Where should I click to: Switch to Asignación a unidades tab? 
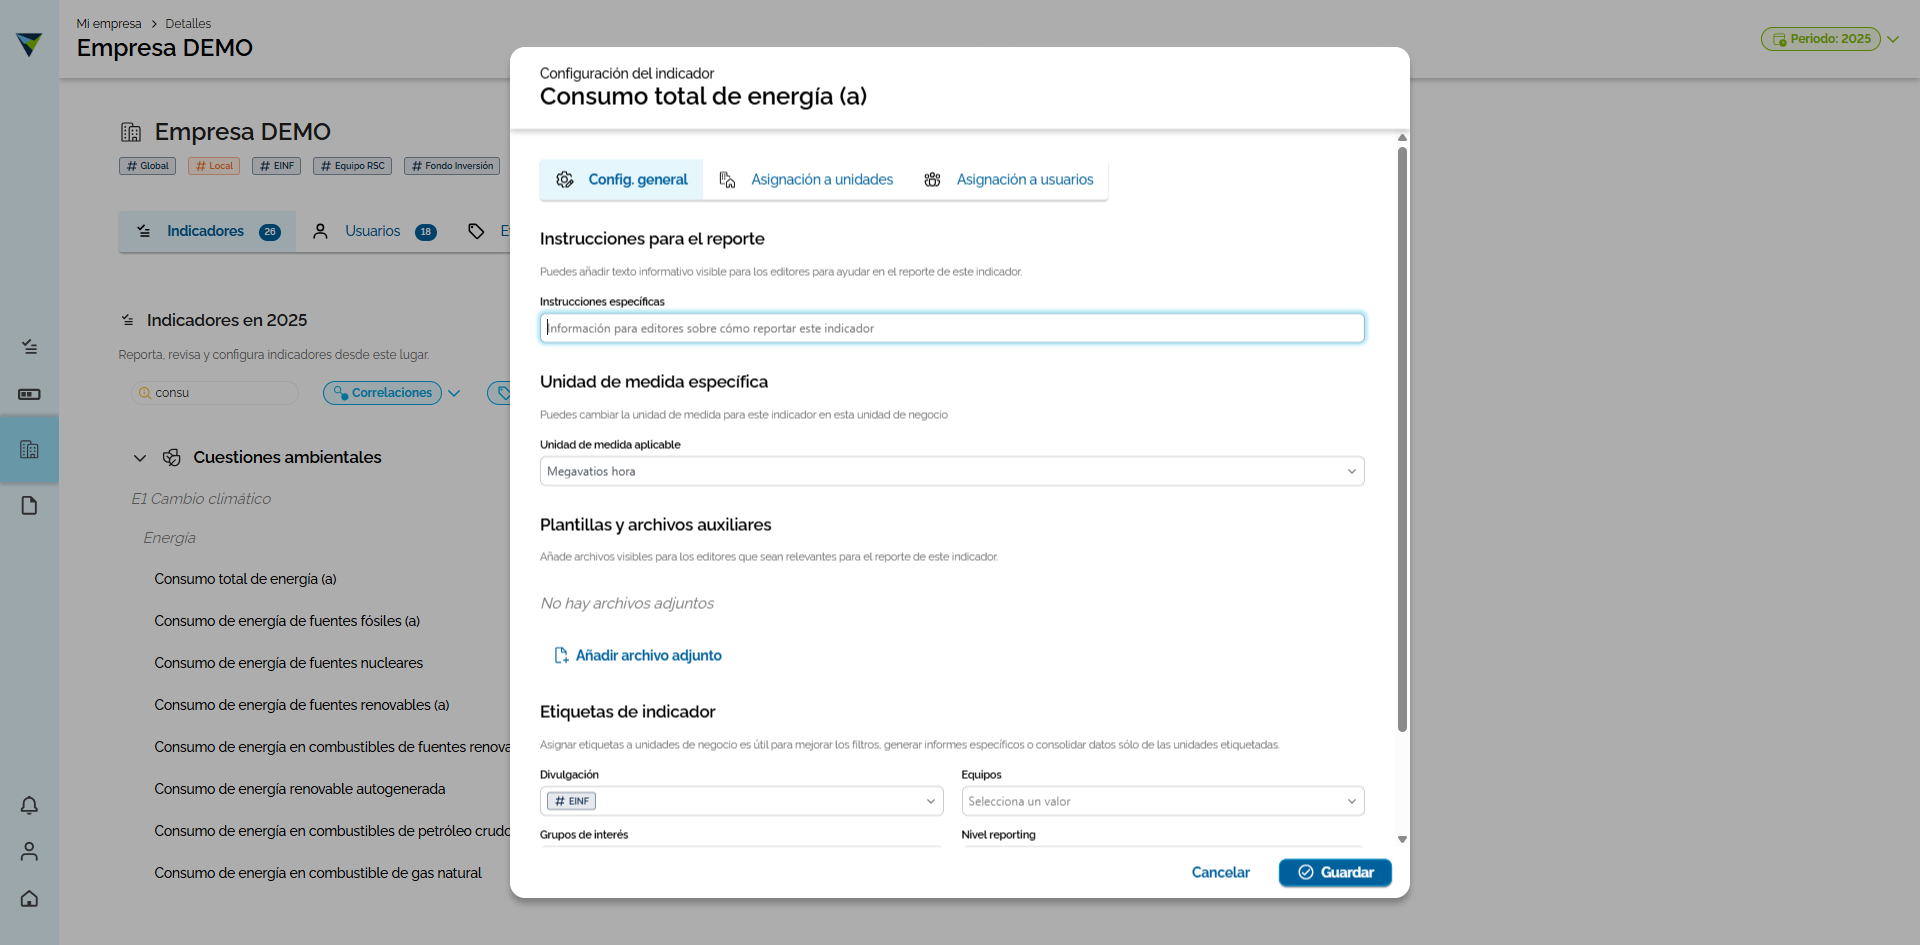point(807,180)
